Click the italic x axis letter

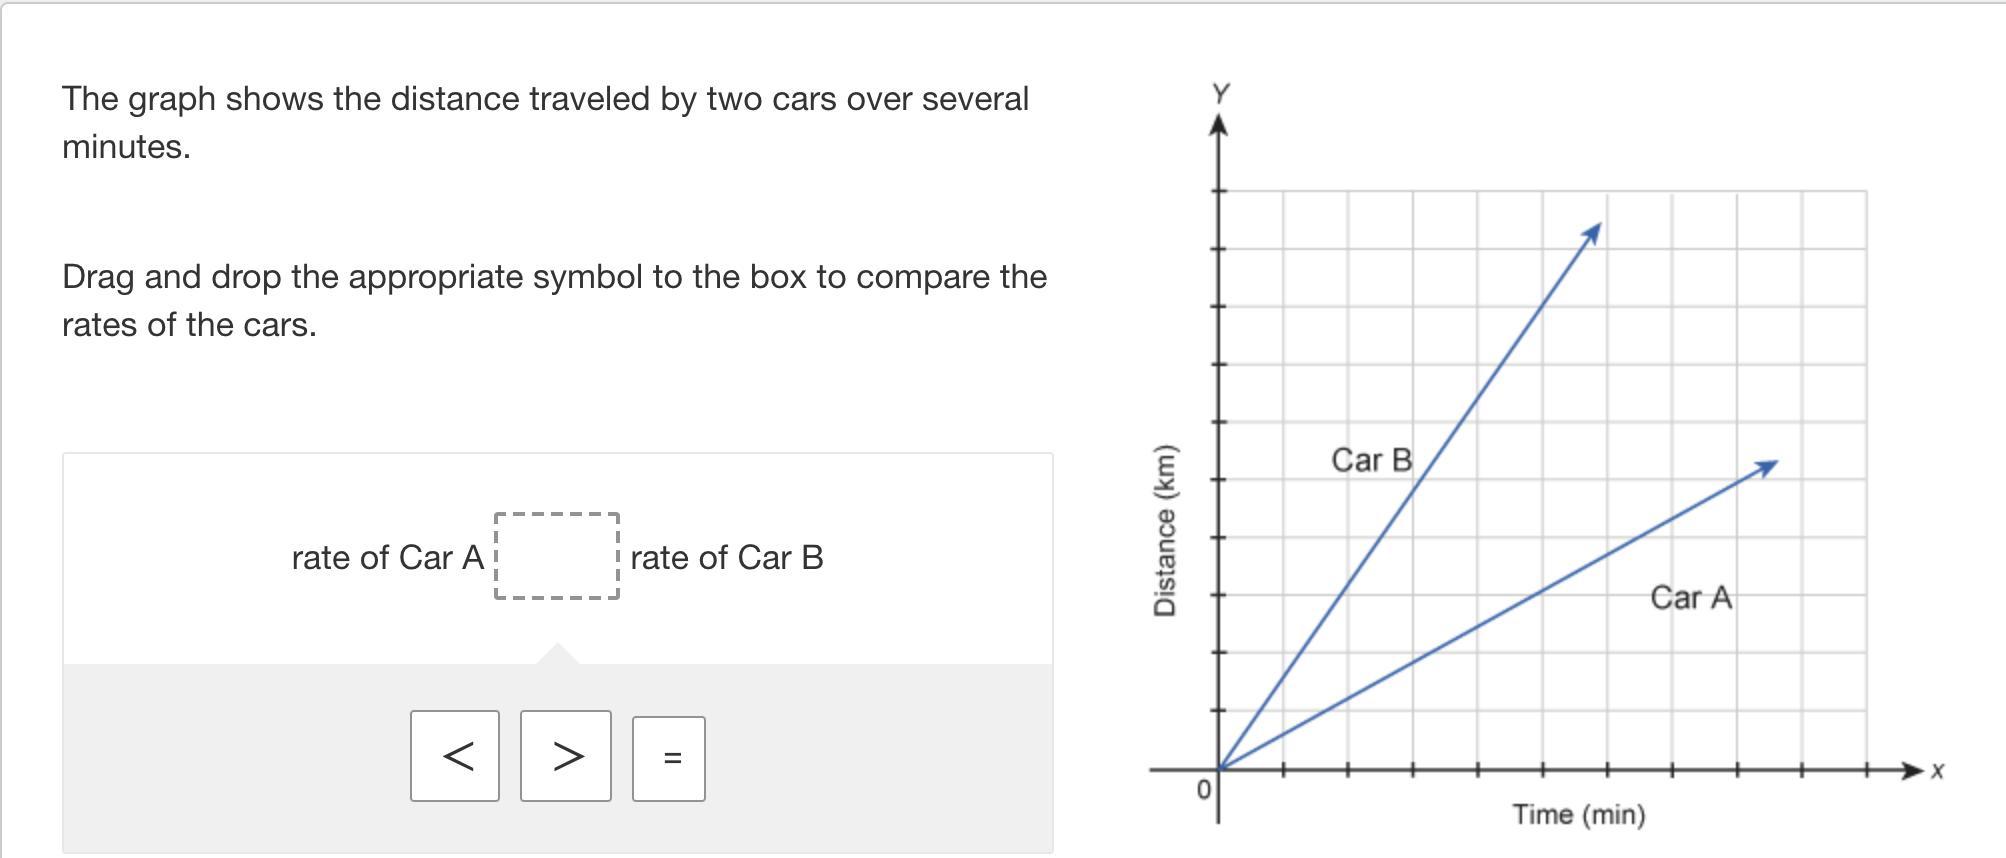coord(1937,771)
